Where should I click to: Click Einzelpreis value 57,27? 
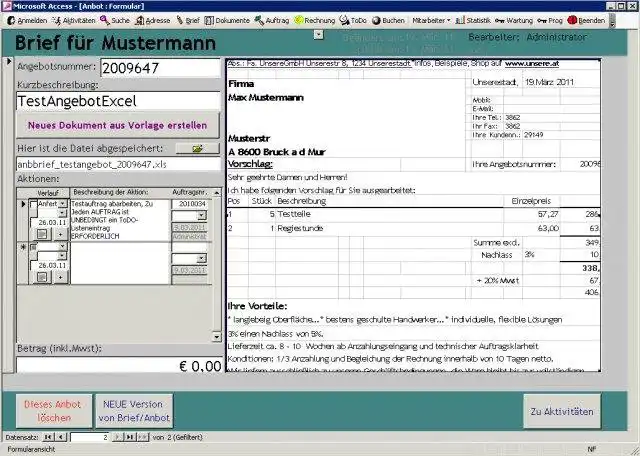pos(548,214)
